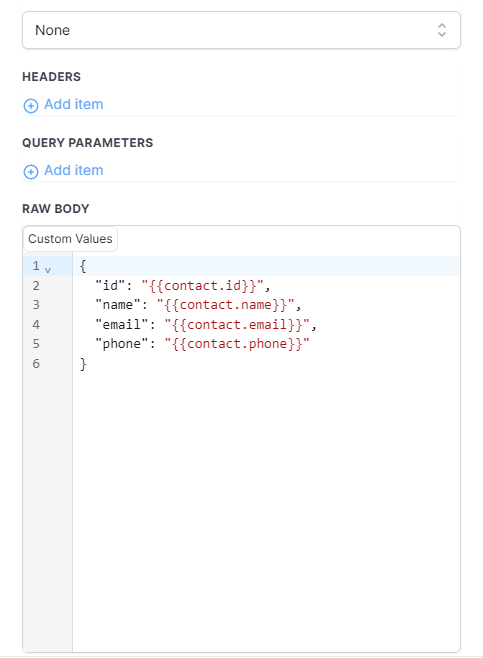
Task: Collapse the JSON block fold arrow on line 1
Action: (x=48, y=270)
